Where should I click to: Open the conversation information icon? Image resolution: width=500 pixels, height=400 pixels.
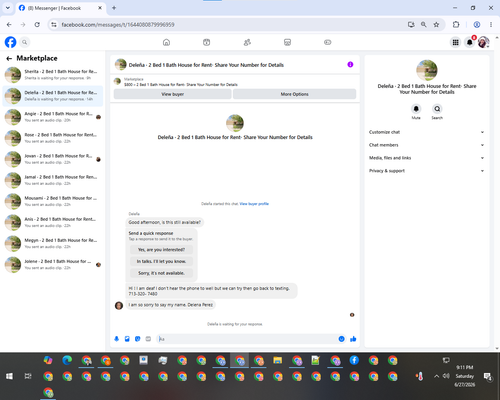[350, 64]
